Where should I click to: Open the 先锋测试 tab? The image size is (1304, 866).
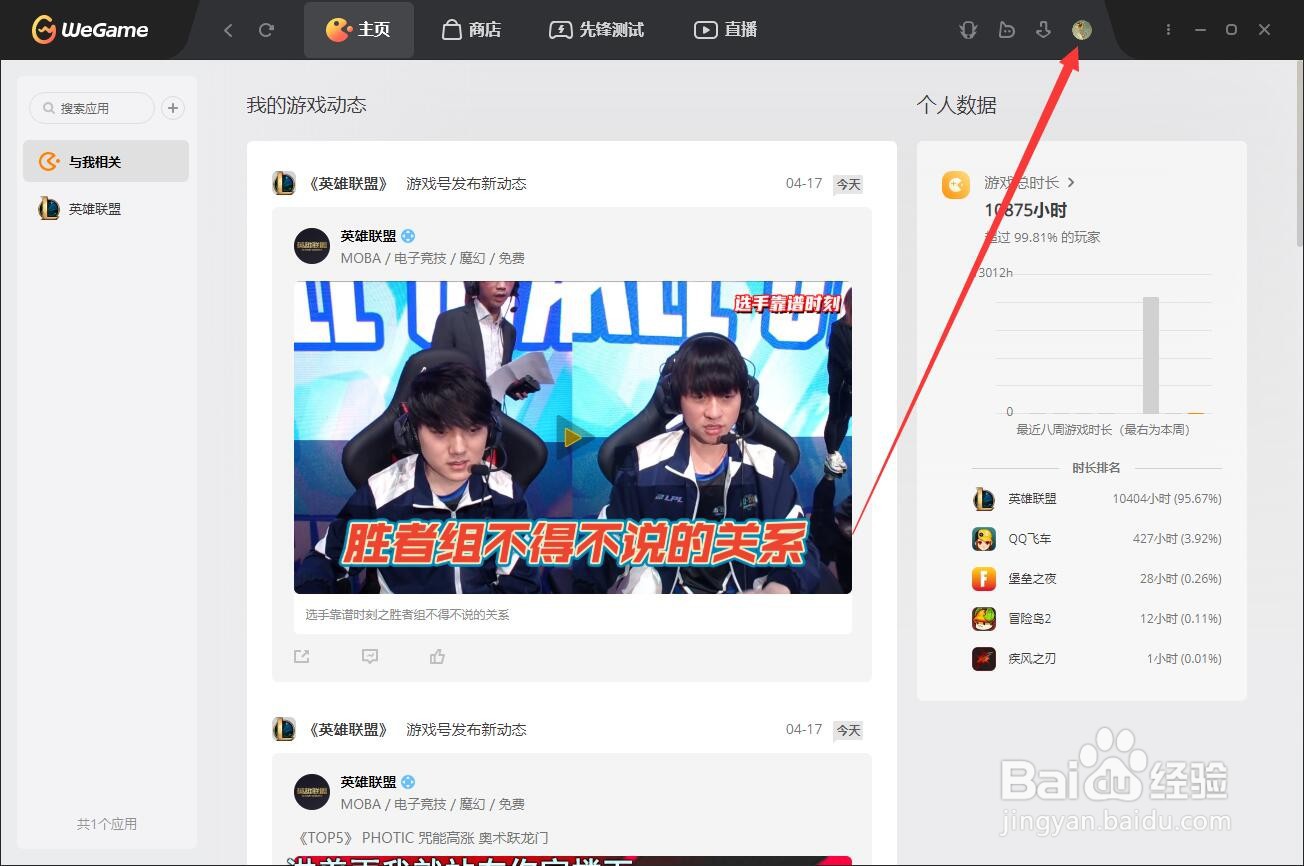tap(597, 30)
